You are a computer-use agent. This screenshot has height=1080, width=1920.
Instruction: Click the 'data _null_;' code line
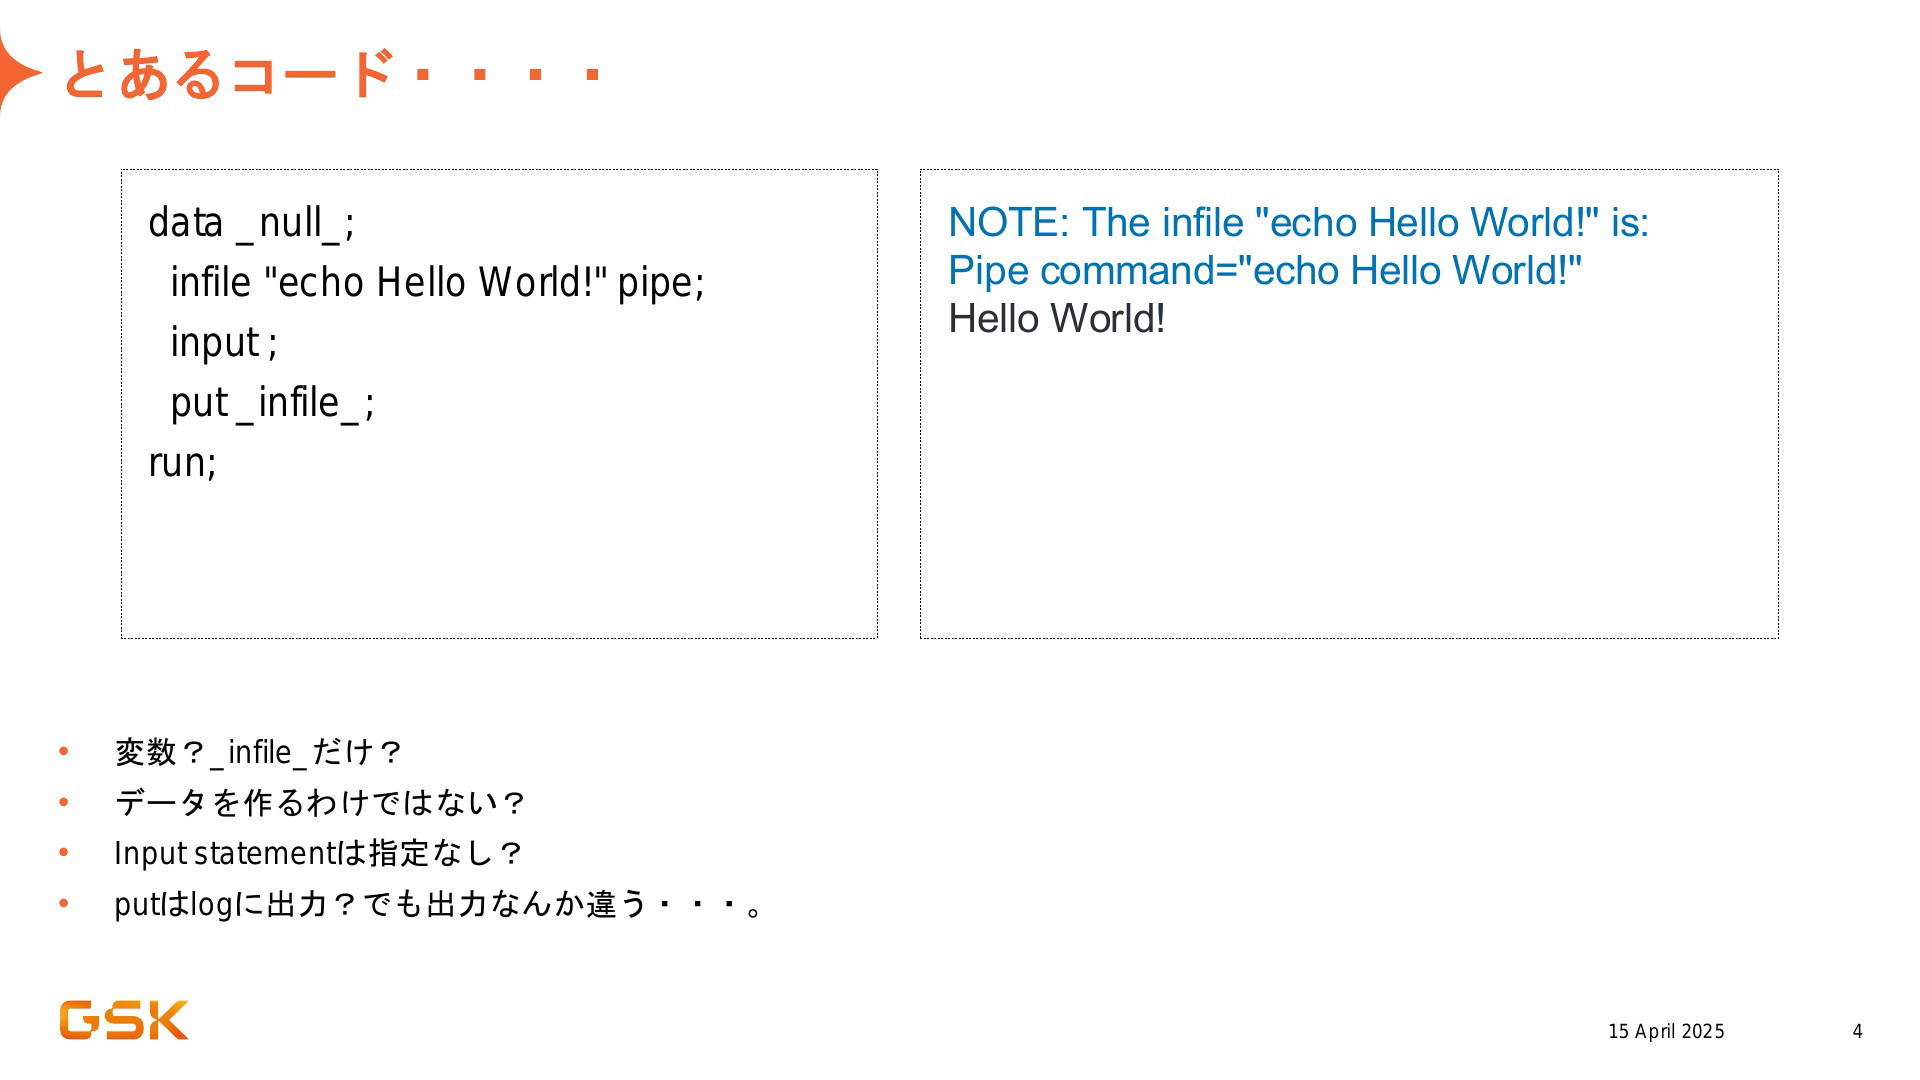coord(252,223)
